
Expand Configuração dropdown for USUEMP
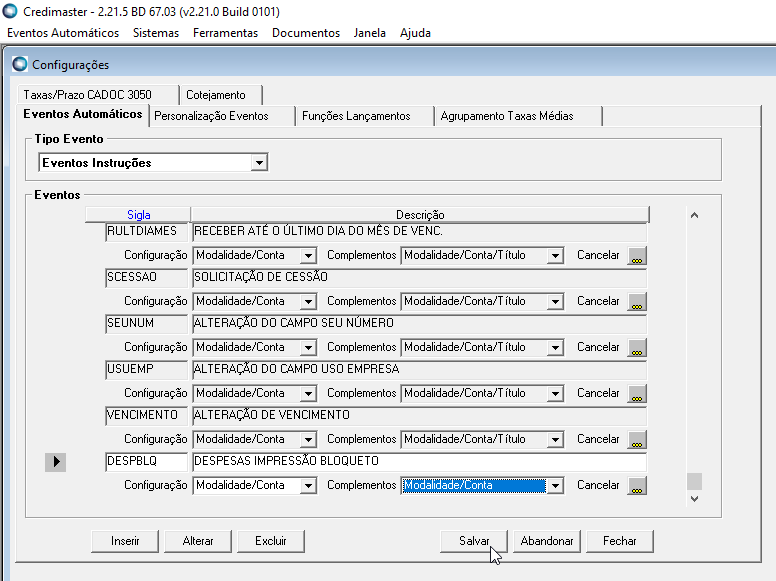tap(308, 393)
